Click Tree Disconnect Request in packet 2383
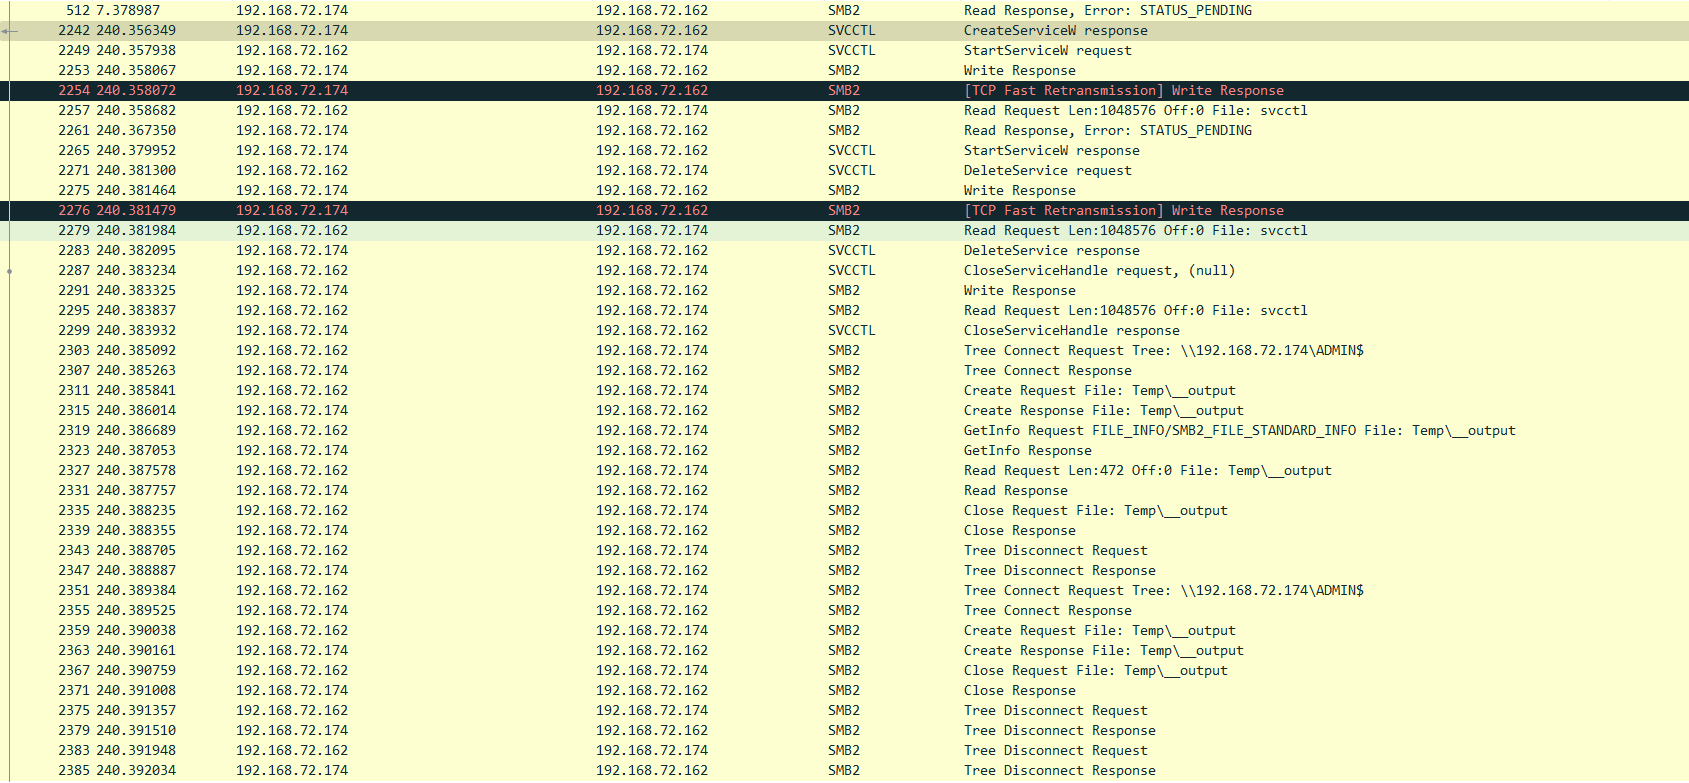 click(1055, 750)
